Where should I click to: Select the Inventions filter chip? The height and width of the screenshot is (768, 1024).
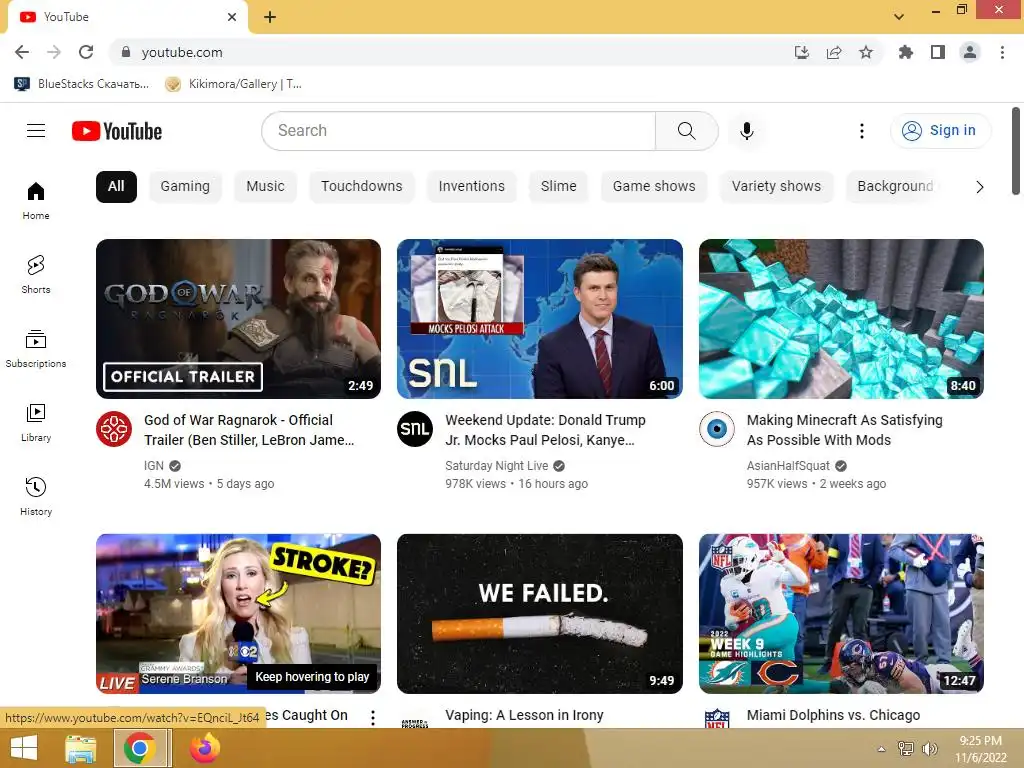(472, 186)
